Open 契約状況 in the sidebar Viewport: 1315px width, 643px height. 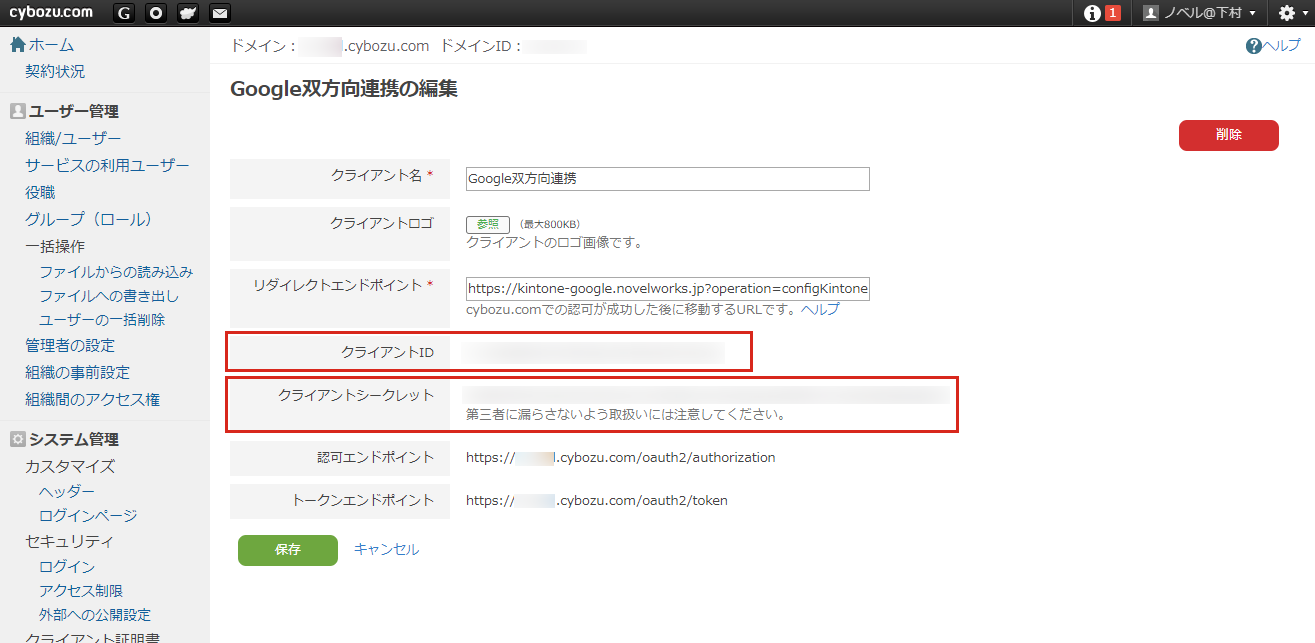[x=55, y=72]
